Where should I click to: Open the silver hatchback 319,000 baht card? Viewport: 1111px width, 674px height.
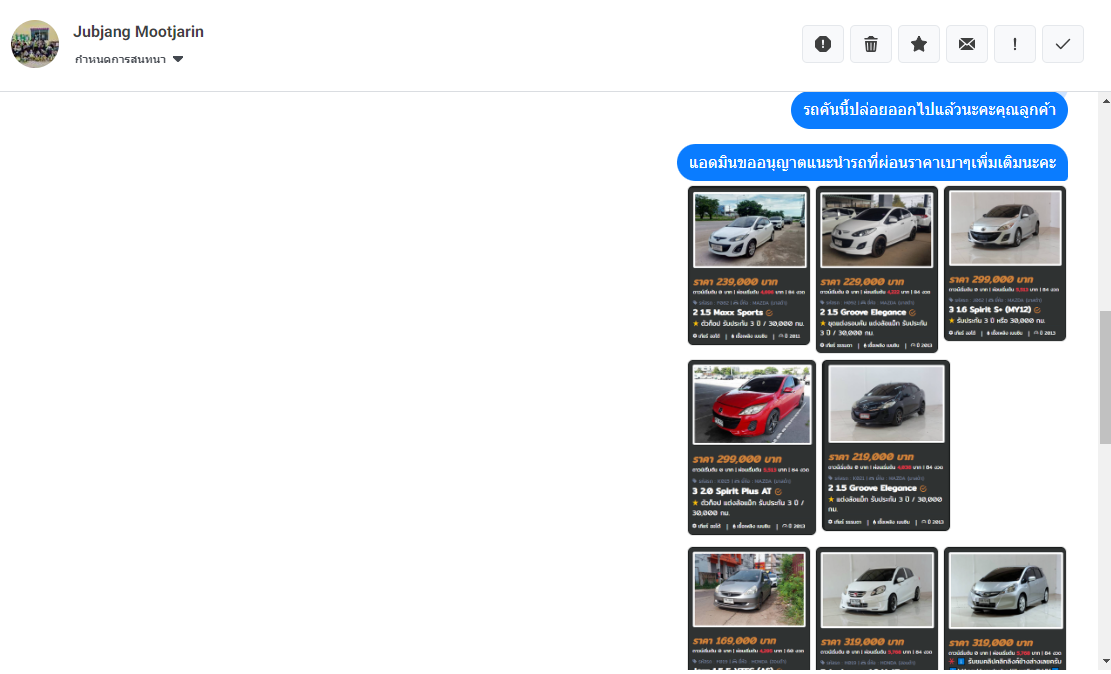[1005, 608]
